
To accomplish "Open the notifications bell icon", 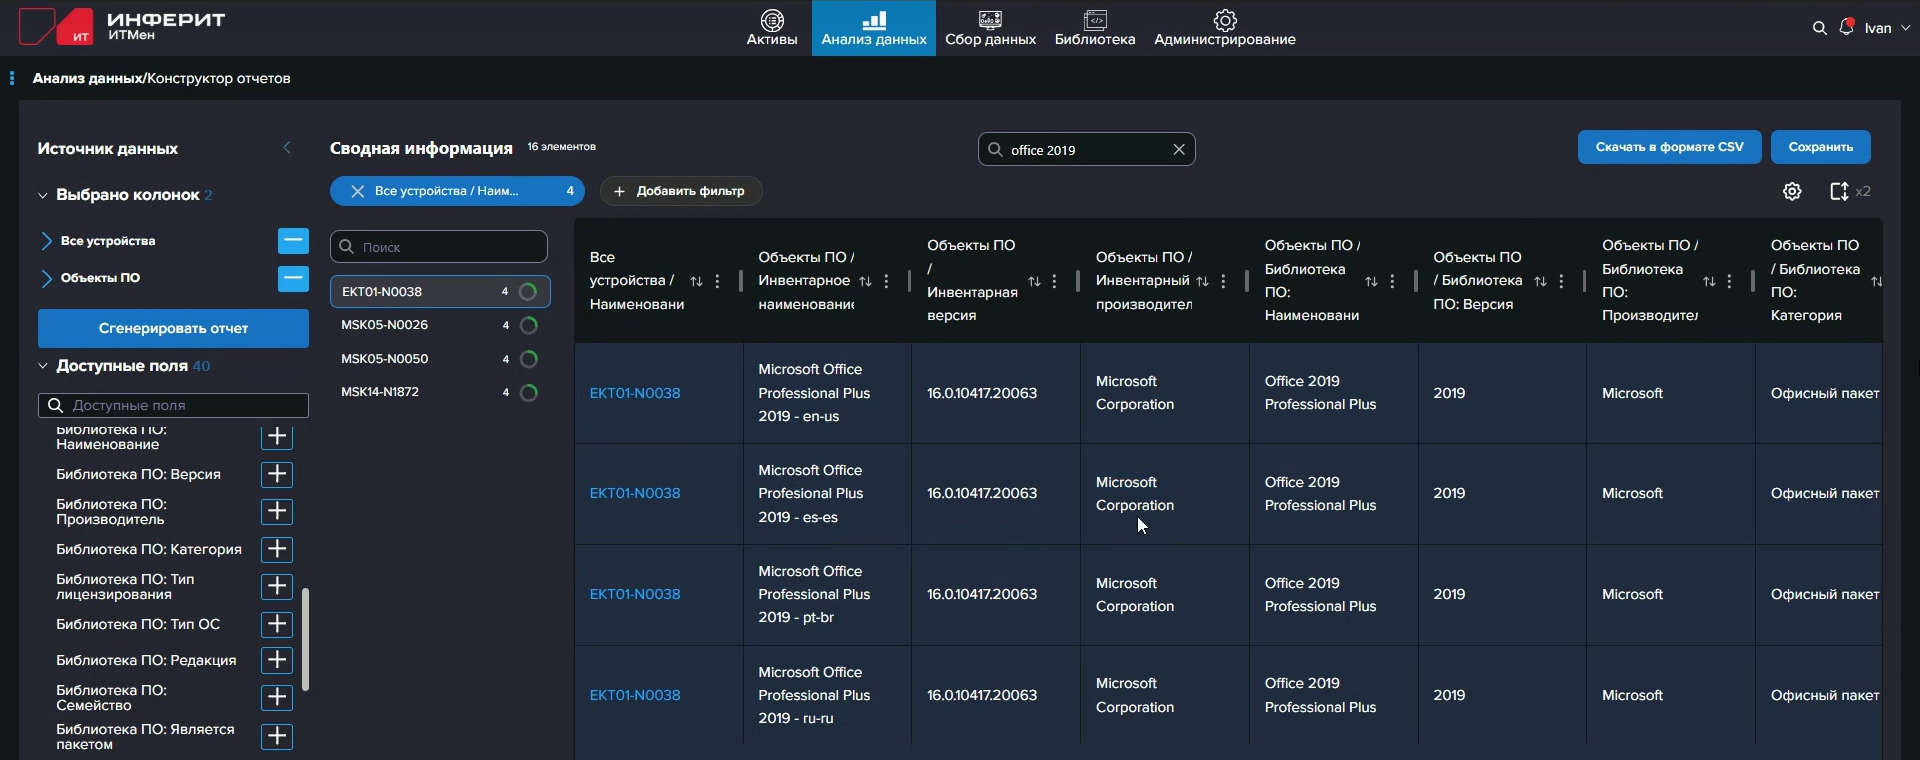I will tap(1846, 27).
